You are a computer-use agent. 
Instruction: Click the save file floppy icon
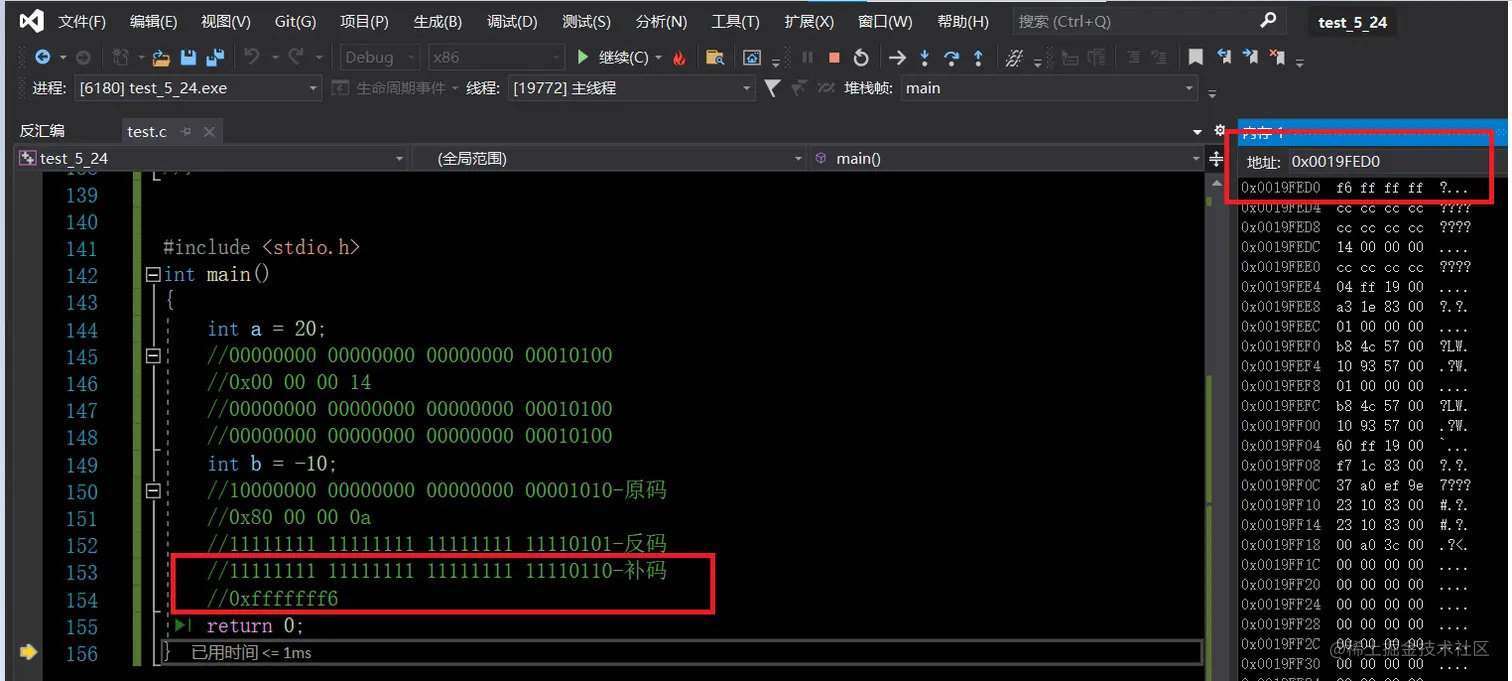(x=187, y=58)
